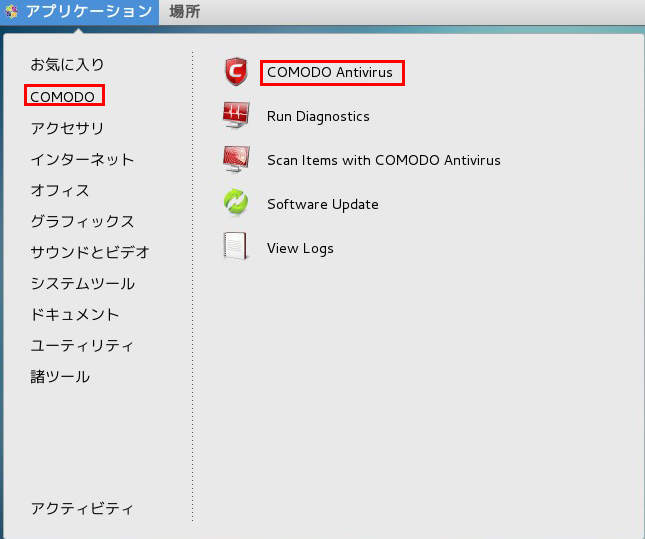Screen dimensions: 645x539
Task: Click the View Logs notebook icon
Action: pos(236,248)
